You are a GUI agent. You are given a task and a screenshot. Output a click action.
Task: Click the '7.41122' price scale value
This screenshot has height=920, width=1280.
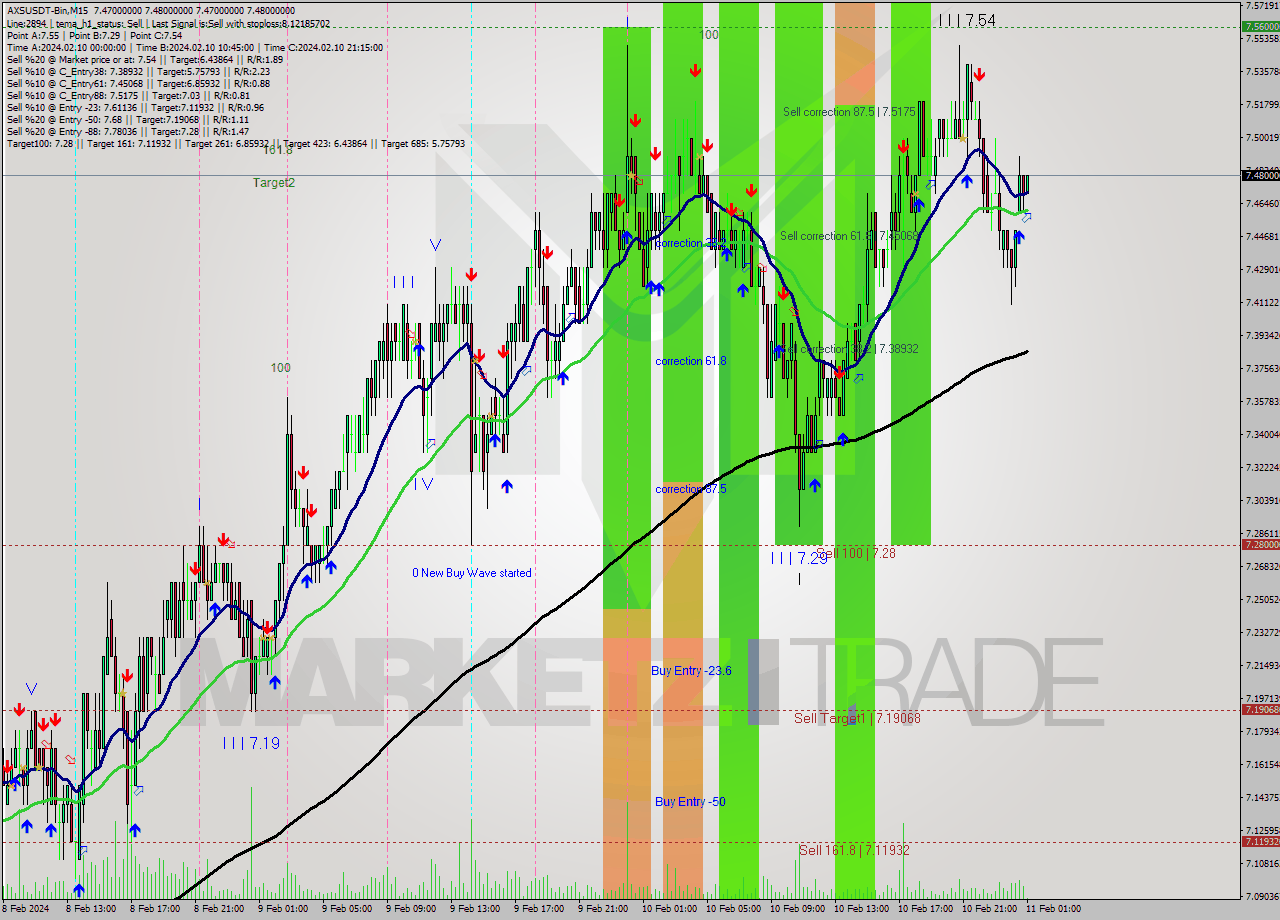pos(1262,302)
